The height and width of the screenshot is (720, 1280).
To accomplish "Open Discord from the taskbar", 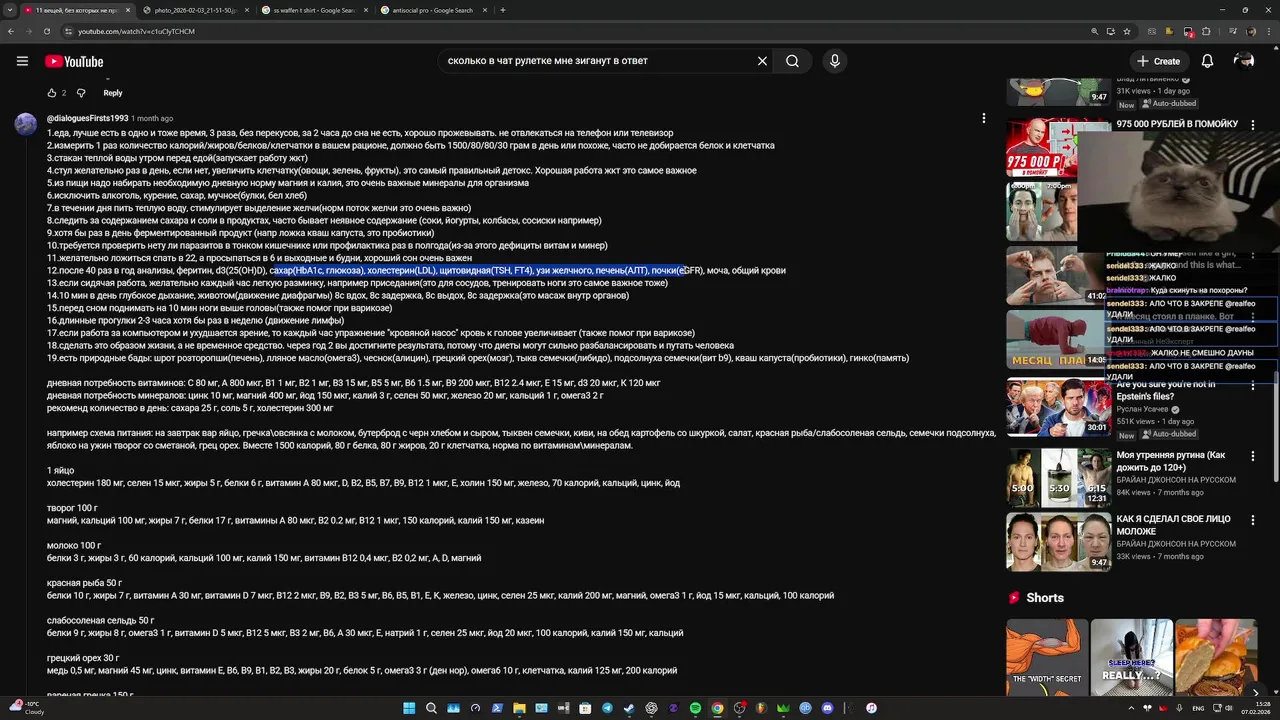I will (827, 708).
